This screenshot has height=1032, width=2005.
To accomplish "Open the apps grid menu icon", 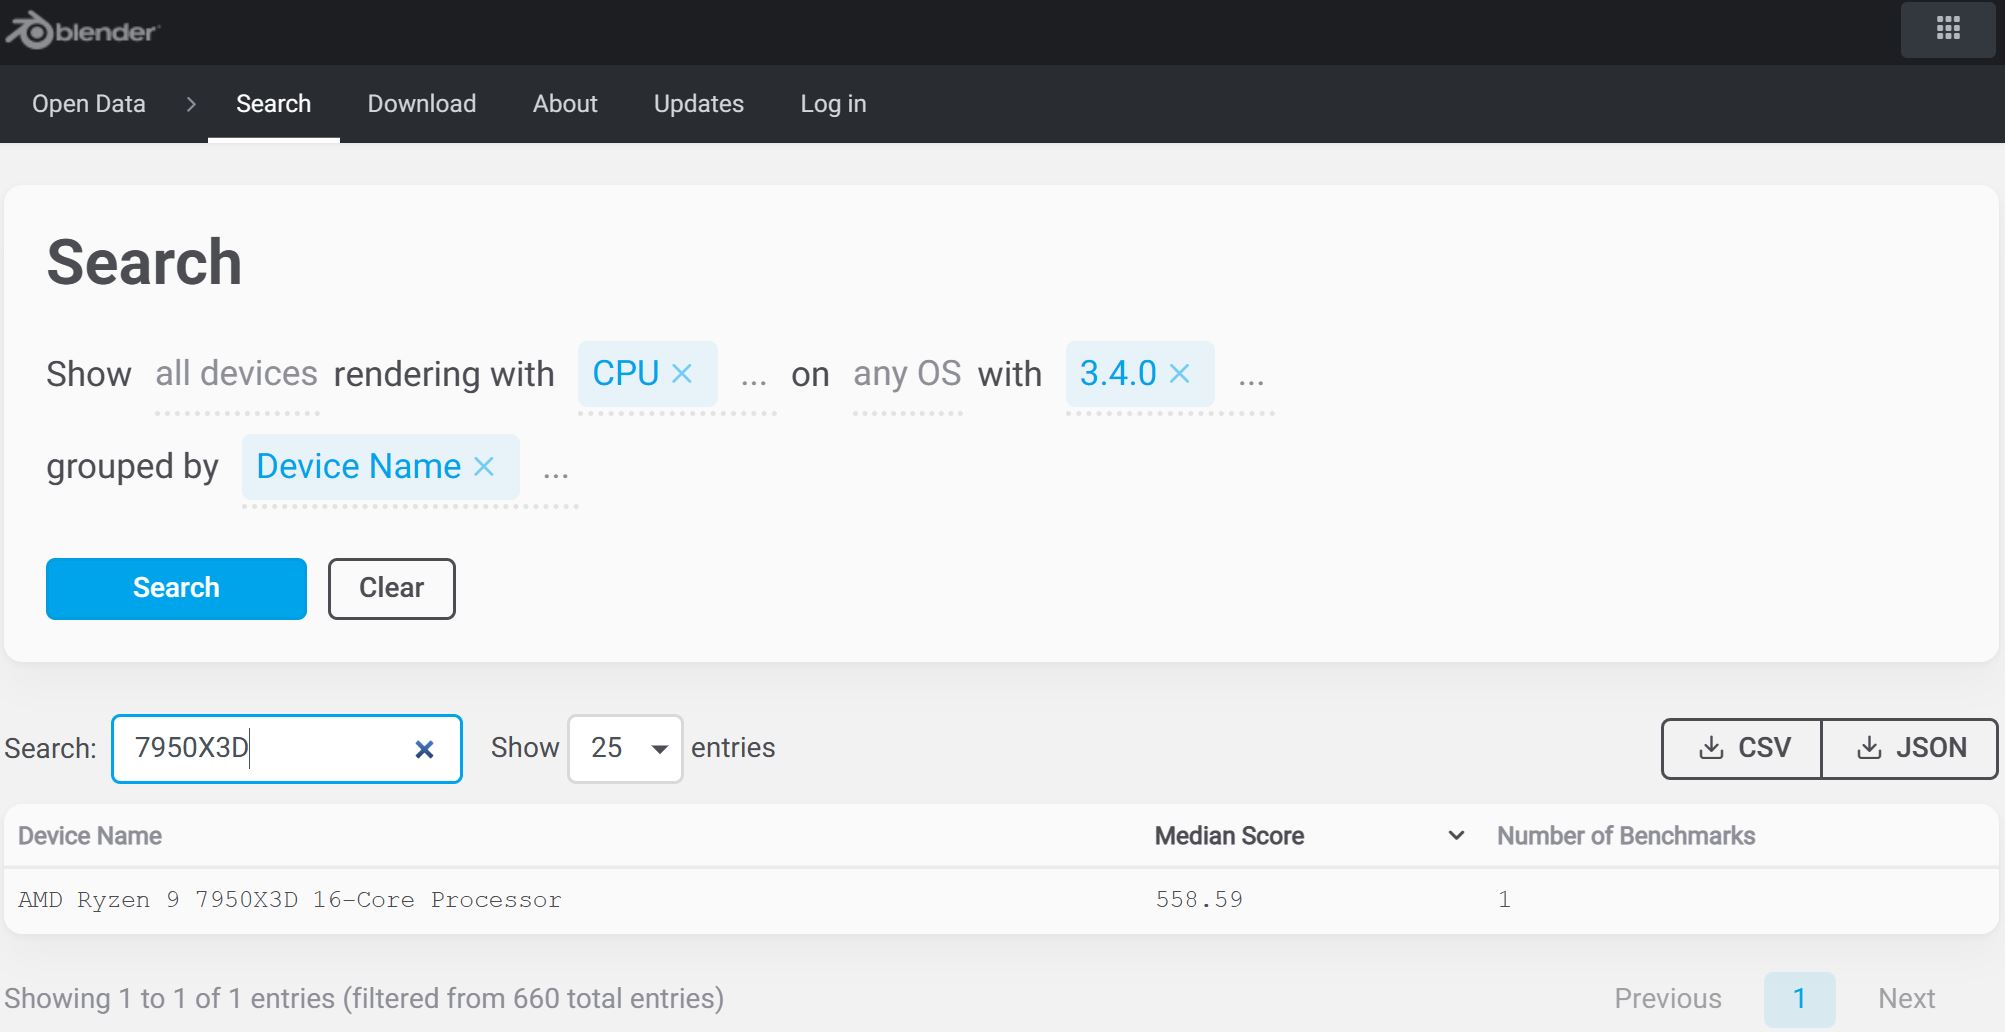I will [1948, 29].
